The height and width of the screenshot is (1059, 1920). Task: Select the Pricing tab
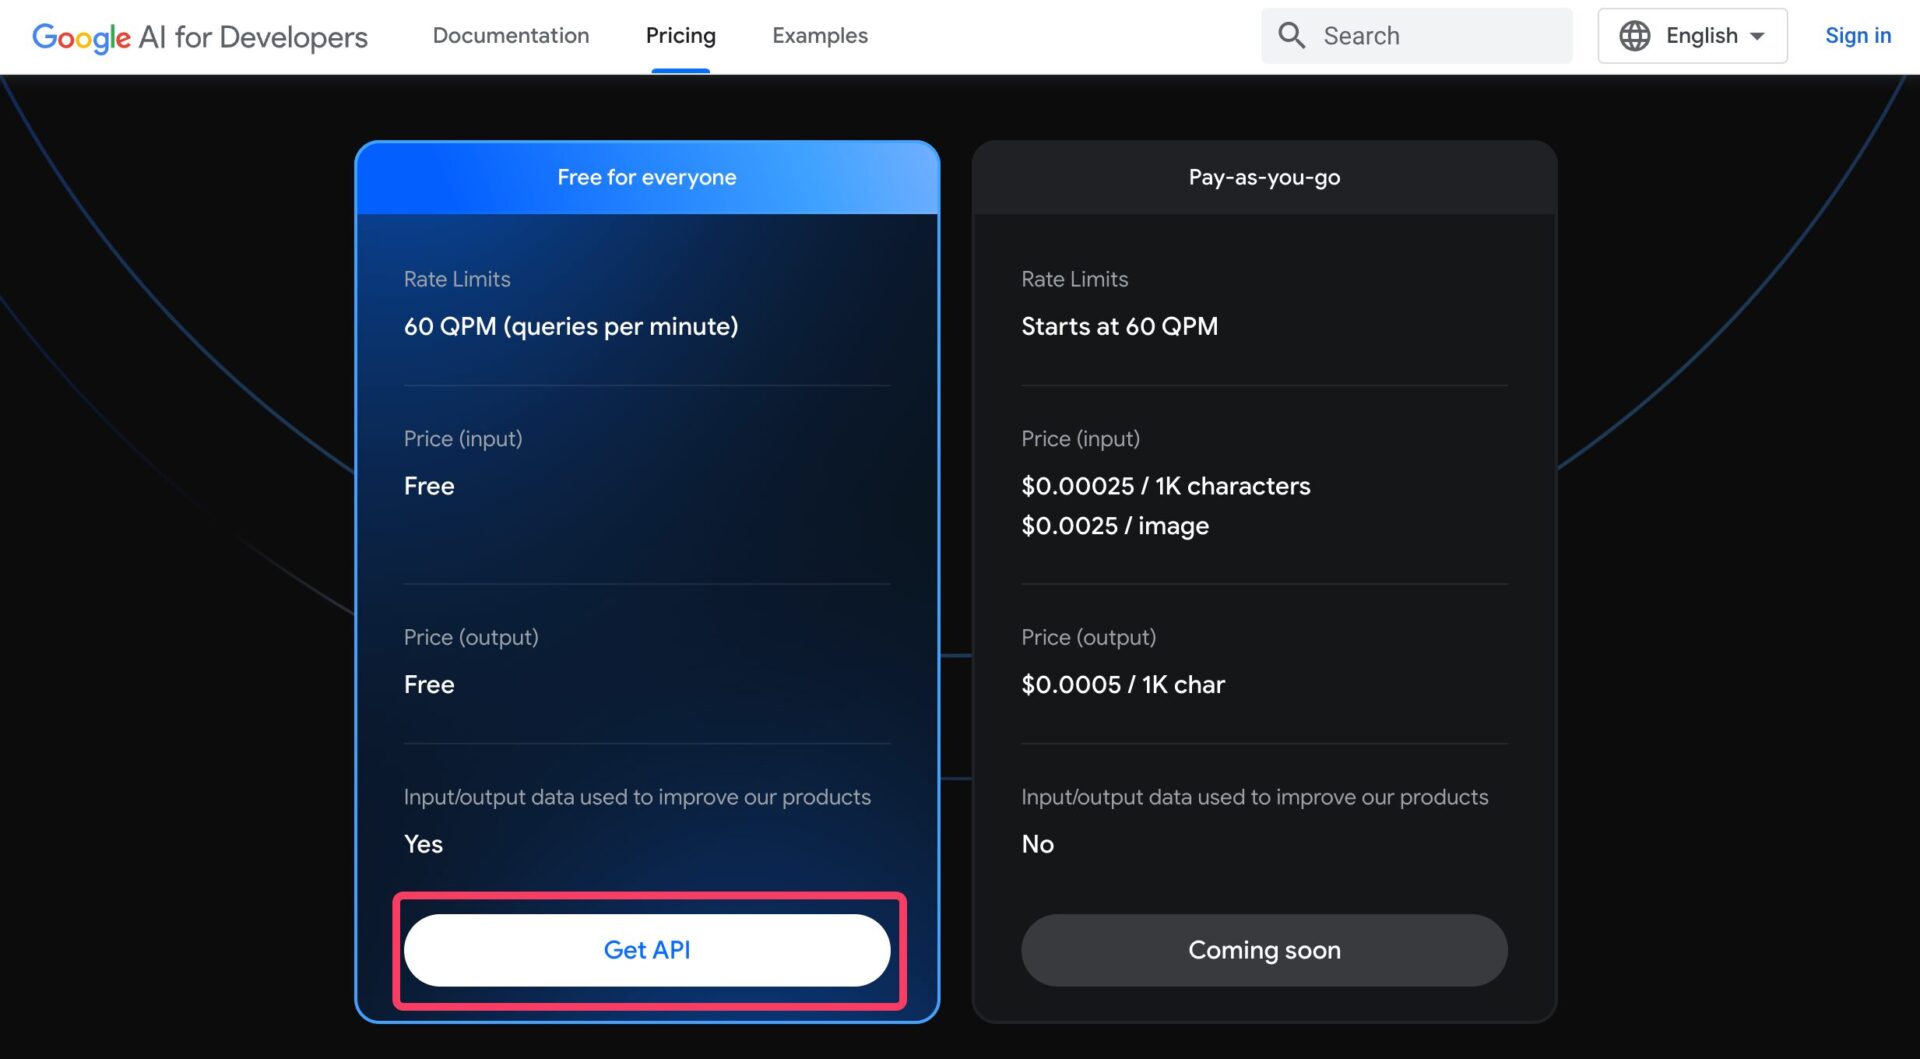pos(680,36)
